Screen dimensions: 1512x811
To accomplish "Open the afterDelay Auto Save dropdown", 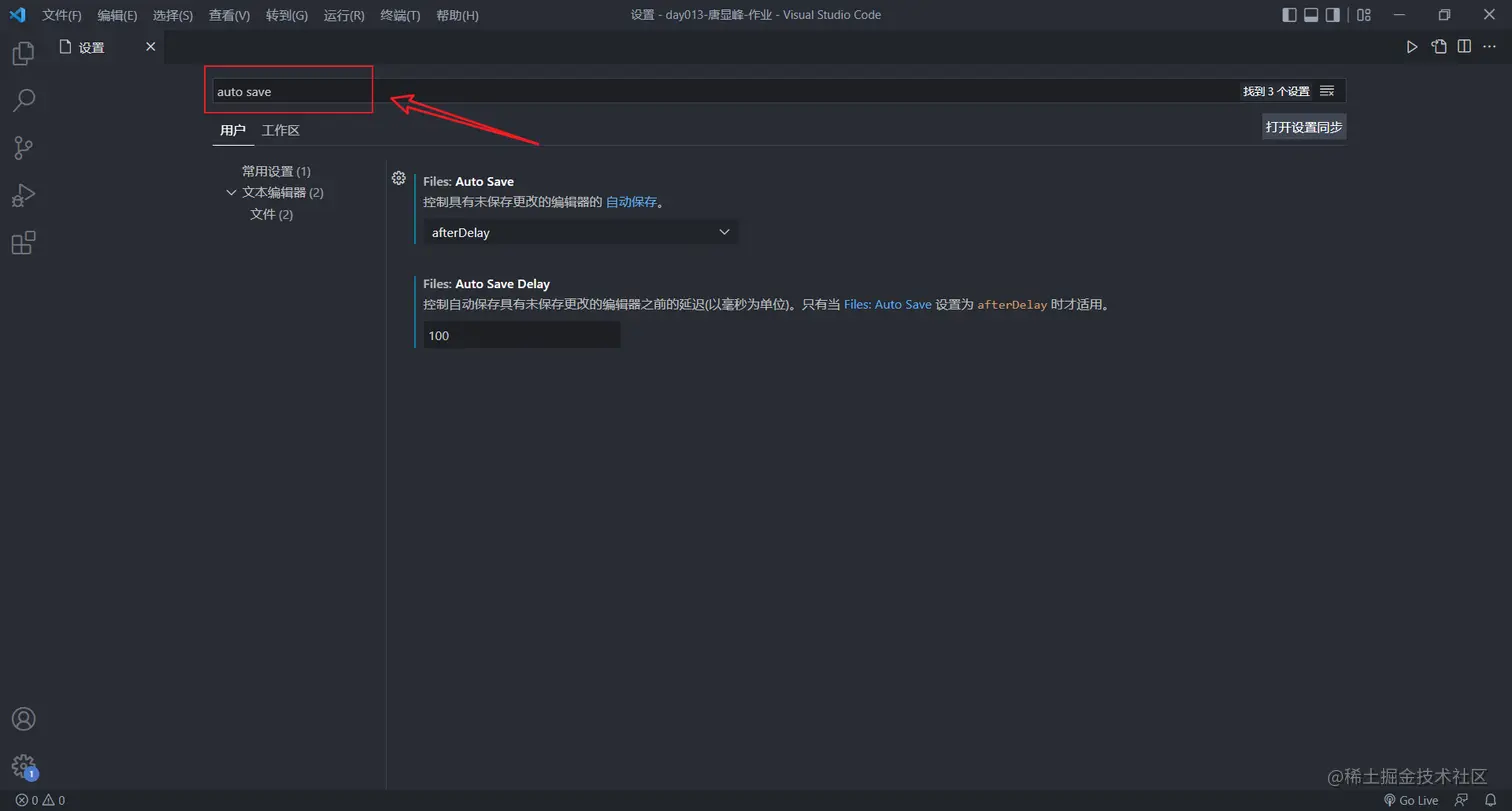I will [x=580, y=232].
